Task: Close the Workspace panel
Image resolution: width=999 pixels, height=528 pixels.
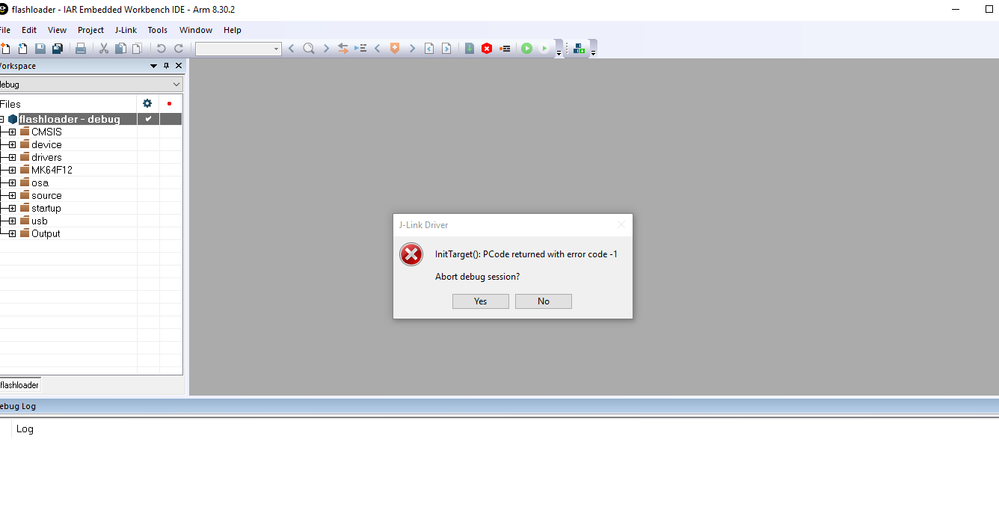Action: click(178, 66)
